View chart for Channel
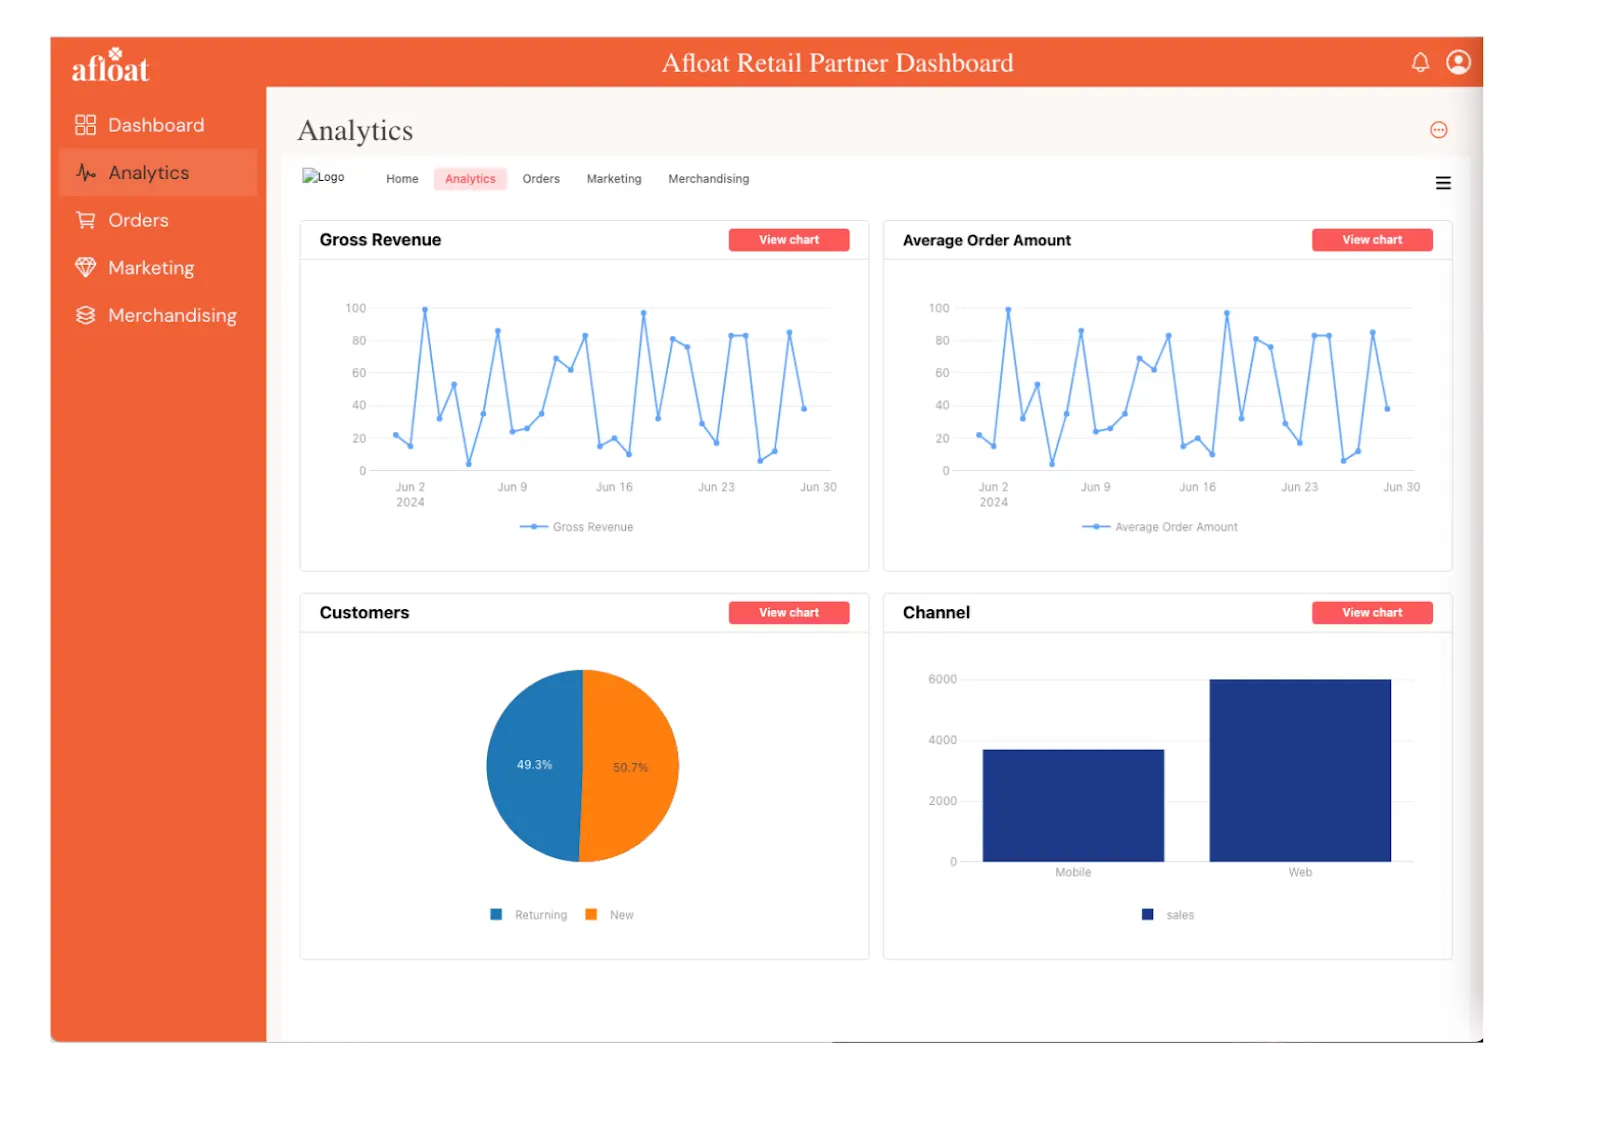Screen dimensions: 1600x1122 [x=1372, y=613]
